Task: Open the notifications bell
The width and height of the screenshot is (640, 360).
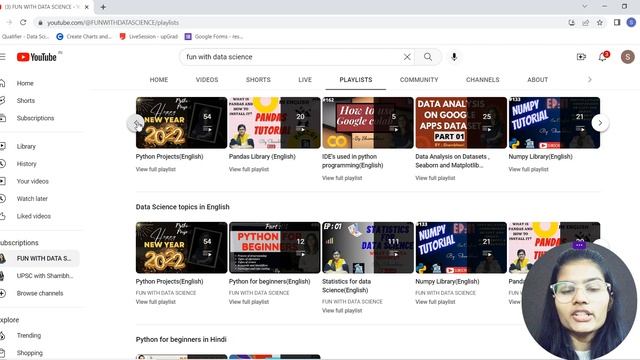Action: pos(603,57)
